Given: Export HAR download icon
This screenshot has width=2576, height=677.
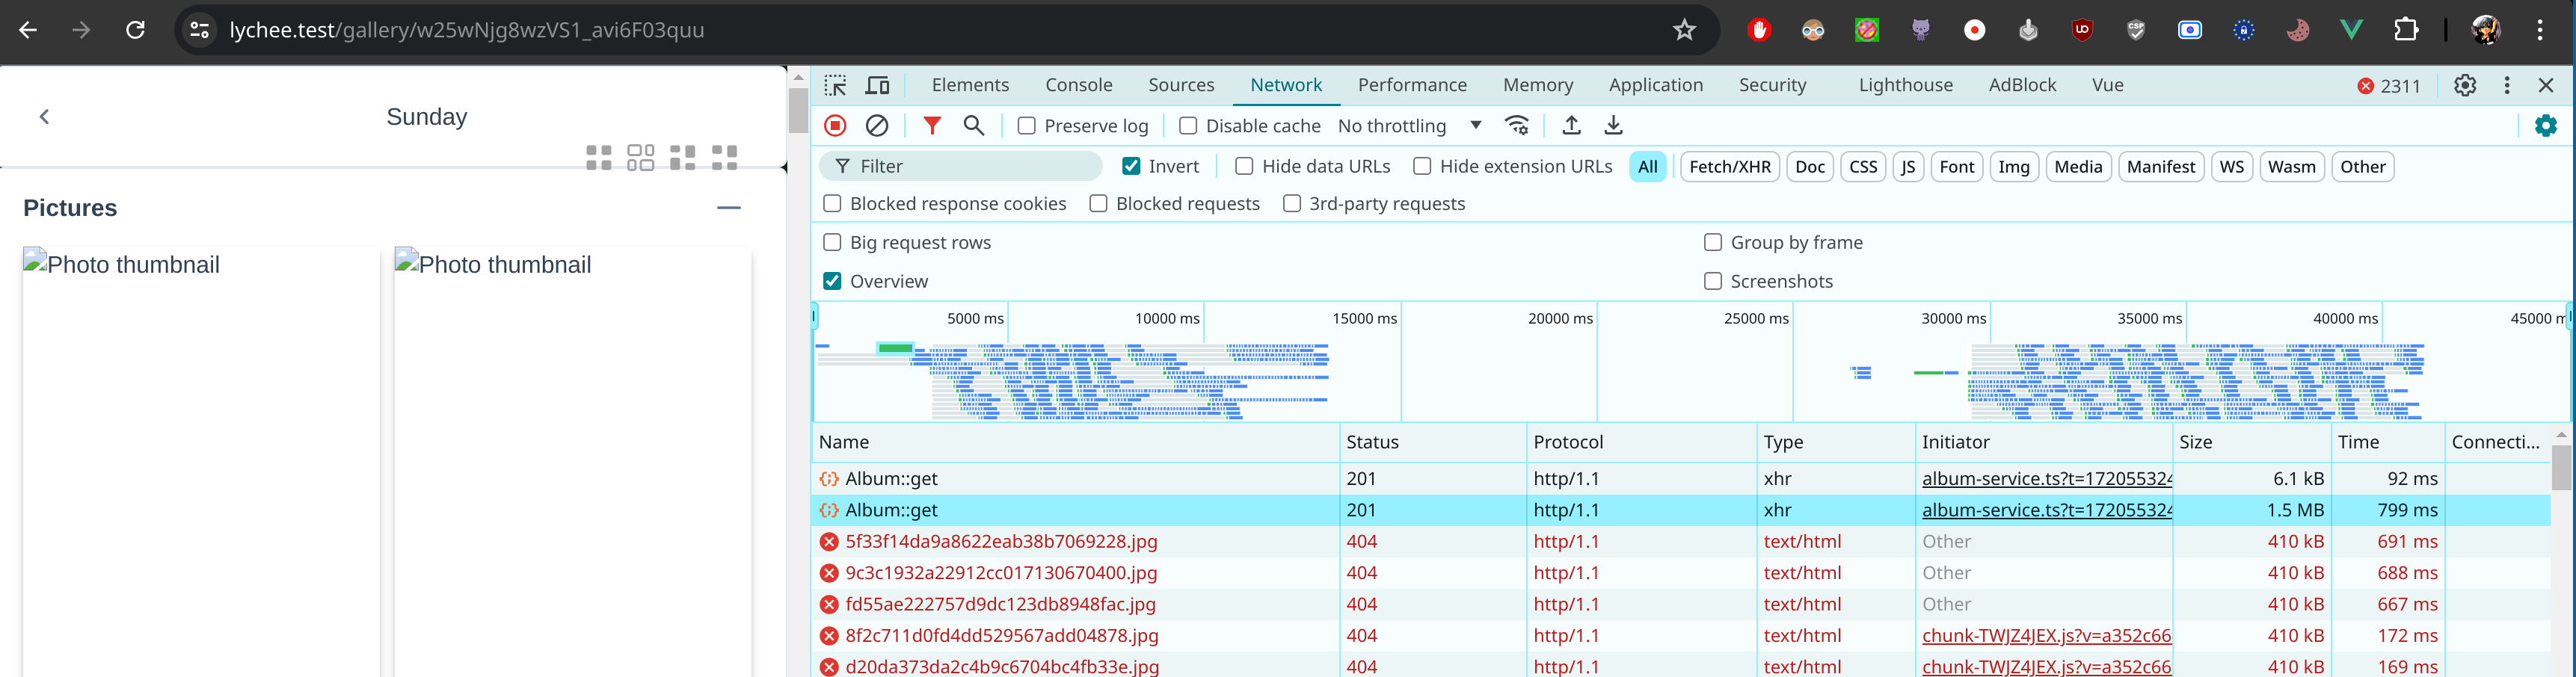Looking at the screenshot, I should tap(1613, 125).
